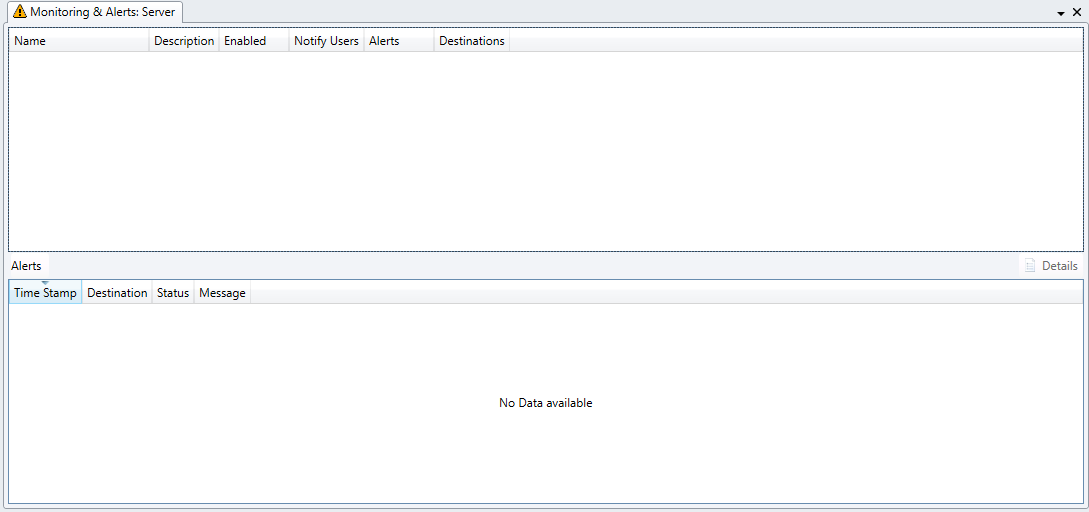Open alert Details via its text label
The width and height of the screenshot is (1089, 512).
coord(1060,266)
